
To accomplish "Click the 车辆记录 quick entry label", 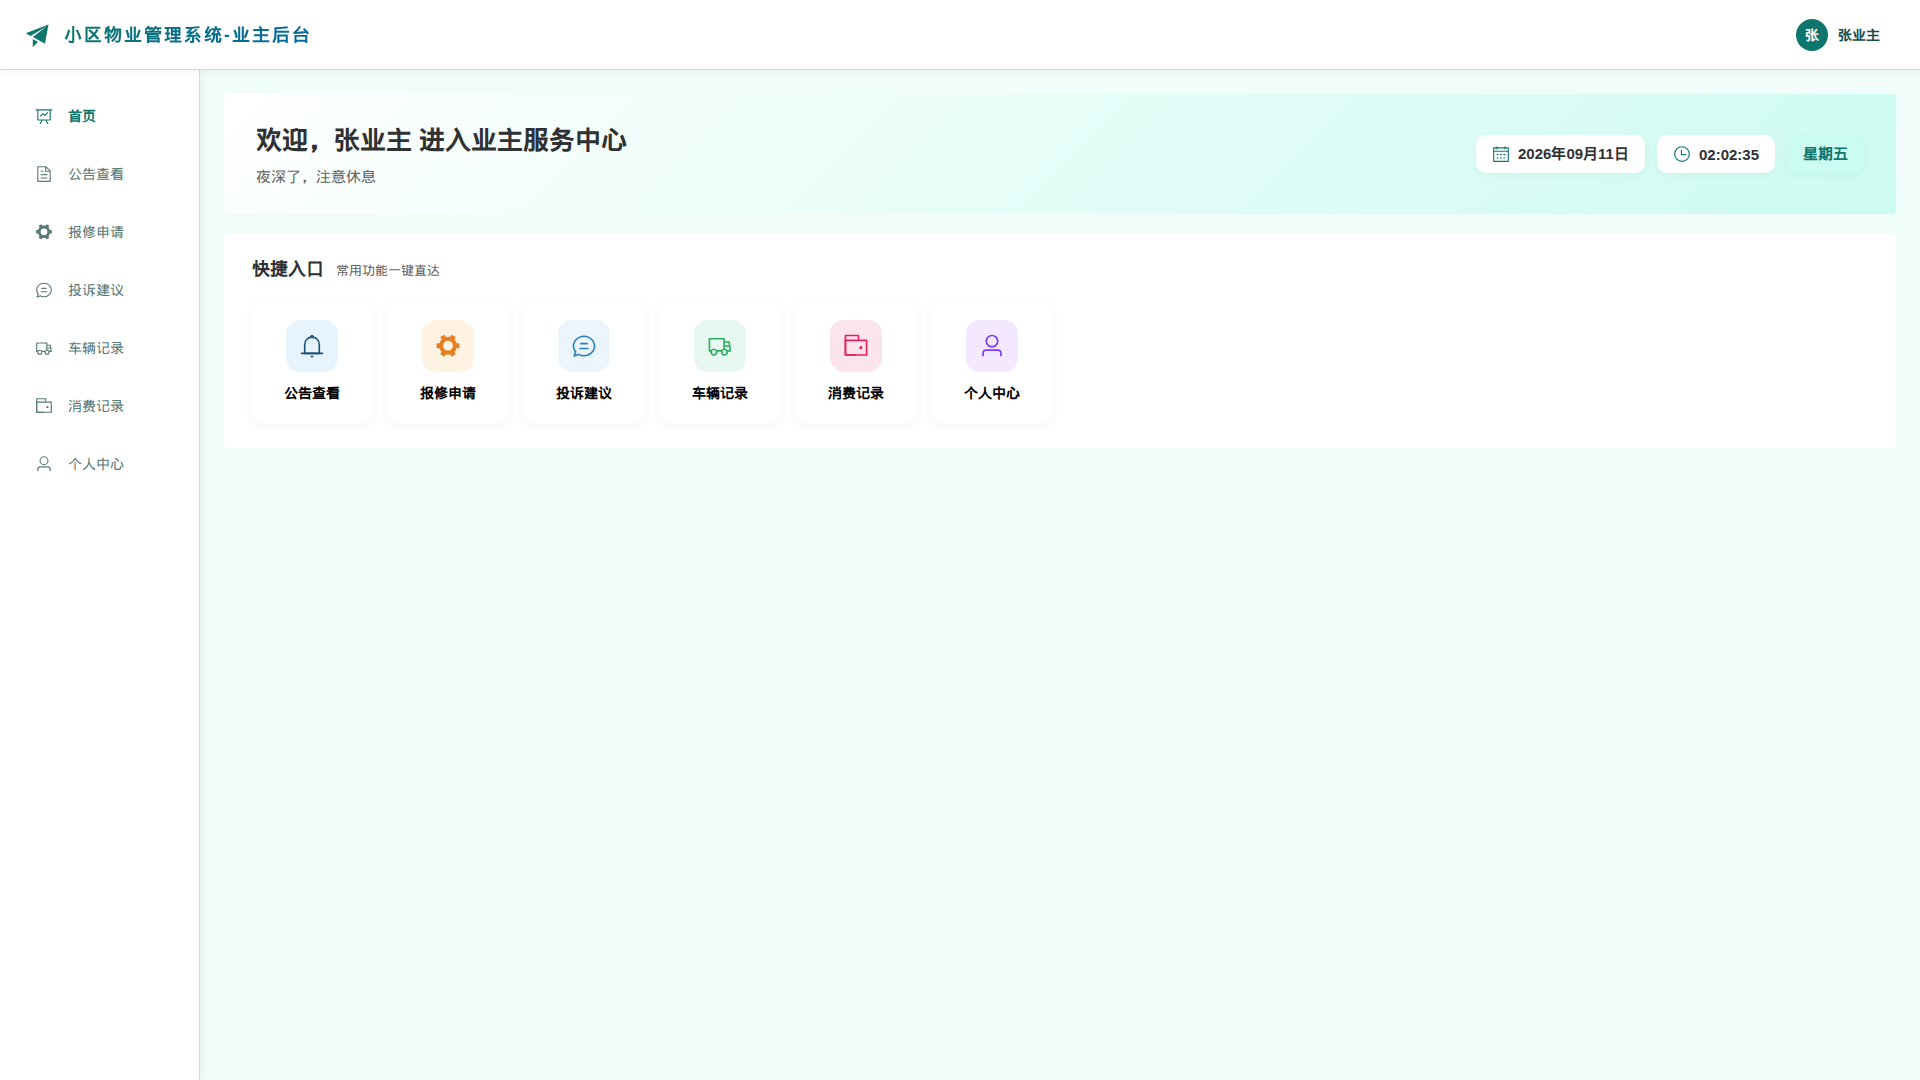I will (720, 393).
